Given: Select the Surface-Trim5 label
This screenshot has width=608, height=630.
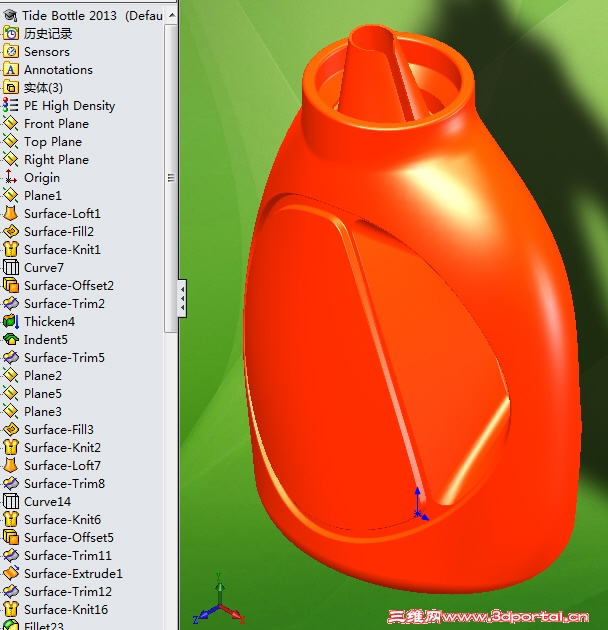Looking at the screenshot, I should pyautogui.click(x=64, y=358).
